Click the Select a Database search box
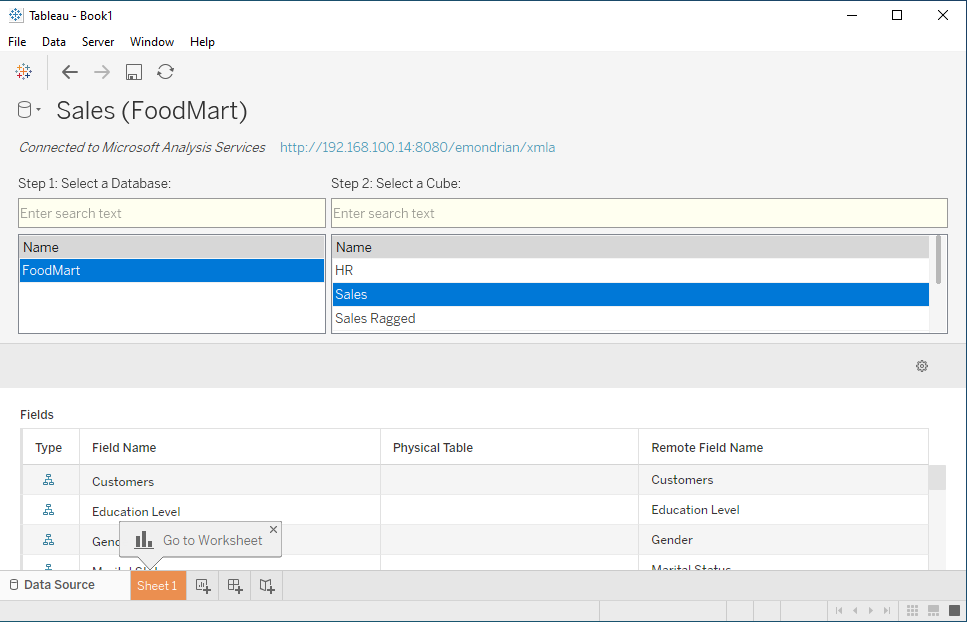967x622 pixels. pos(172,213)
